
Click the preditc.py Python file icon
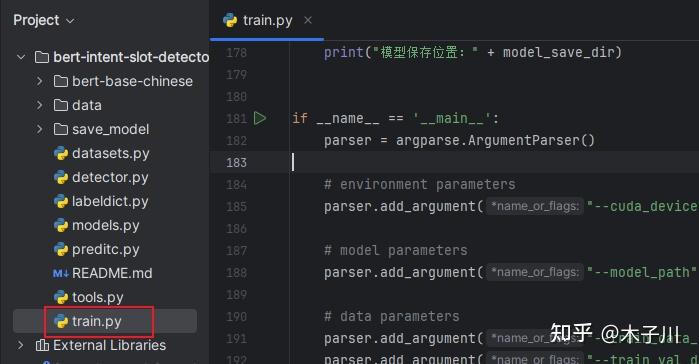(61, 249)
